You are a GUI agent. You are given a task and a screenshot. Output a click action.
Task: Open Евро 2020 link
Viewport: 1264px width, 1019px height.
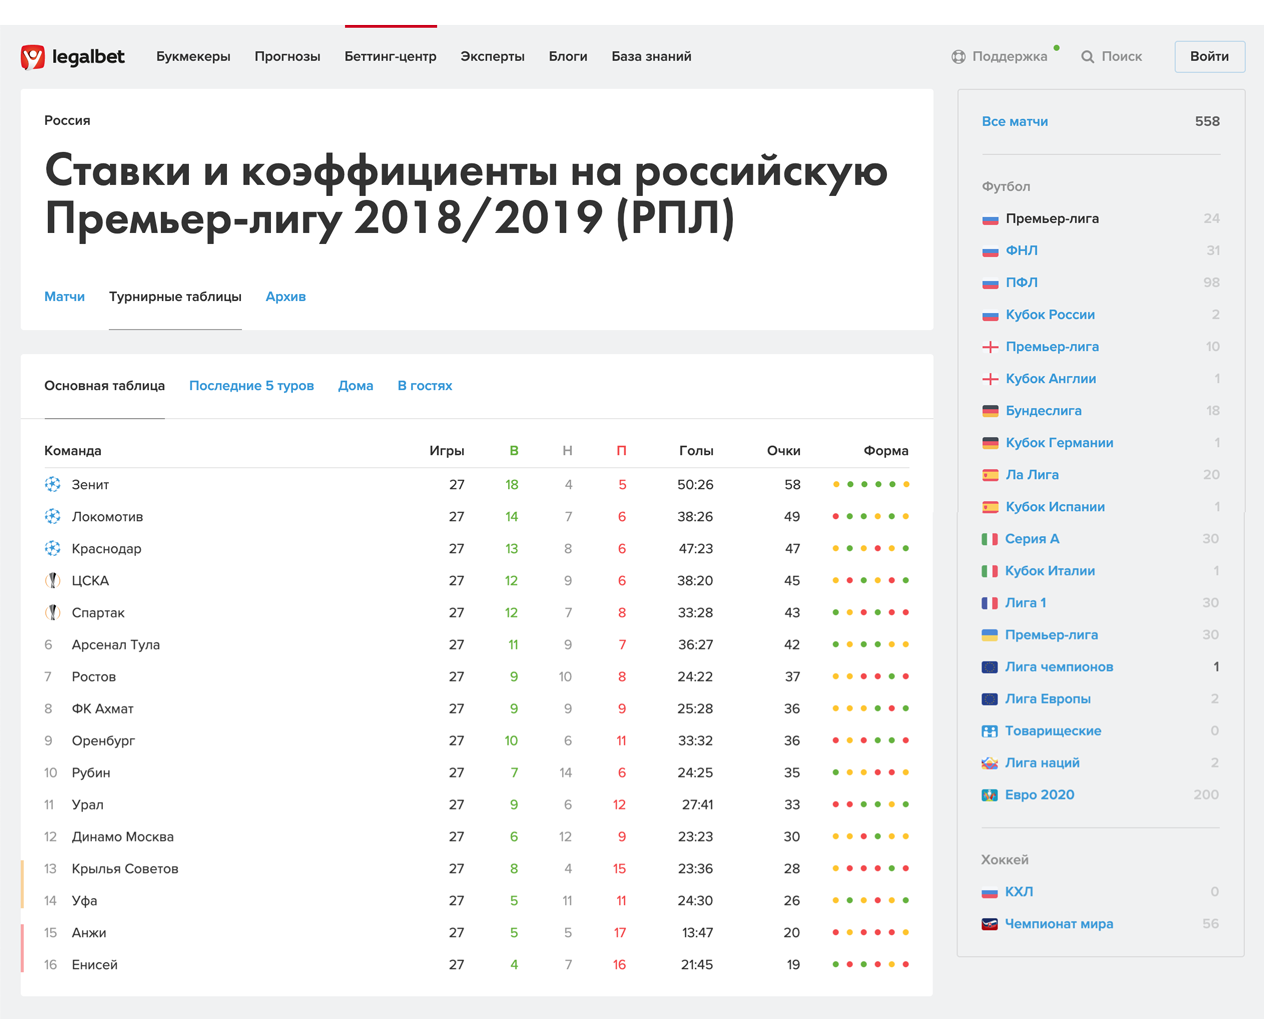tap(1039, 795)
